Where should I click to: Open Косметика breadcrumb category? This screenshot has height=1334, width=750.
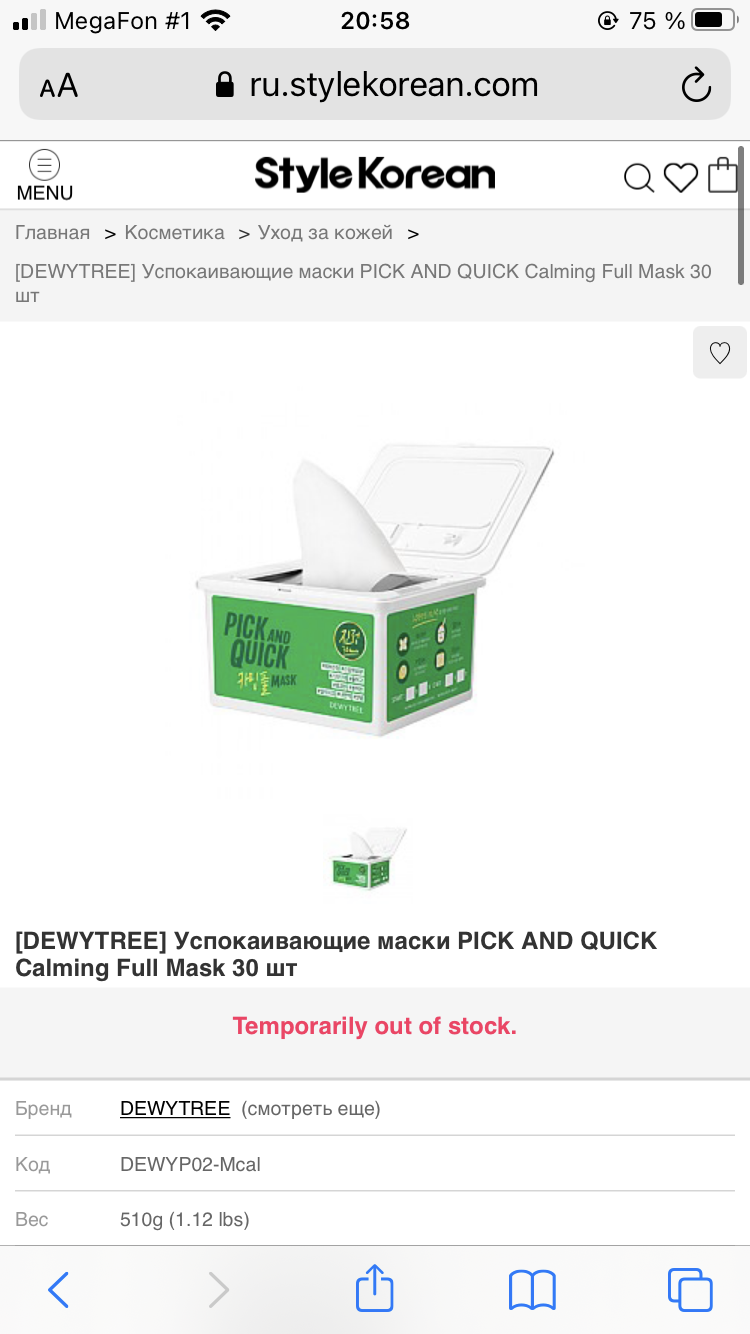coord(174,233)
